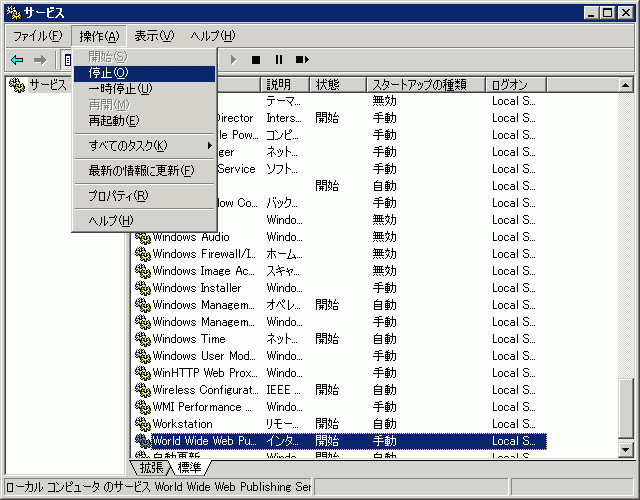This screenshot has height=500, width=640.
Task: Close the open 操作(A) menu header
Action: tap(99, 36)
